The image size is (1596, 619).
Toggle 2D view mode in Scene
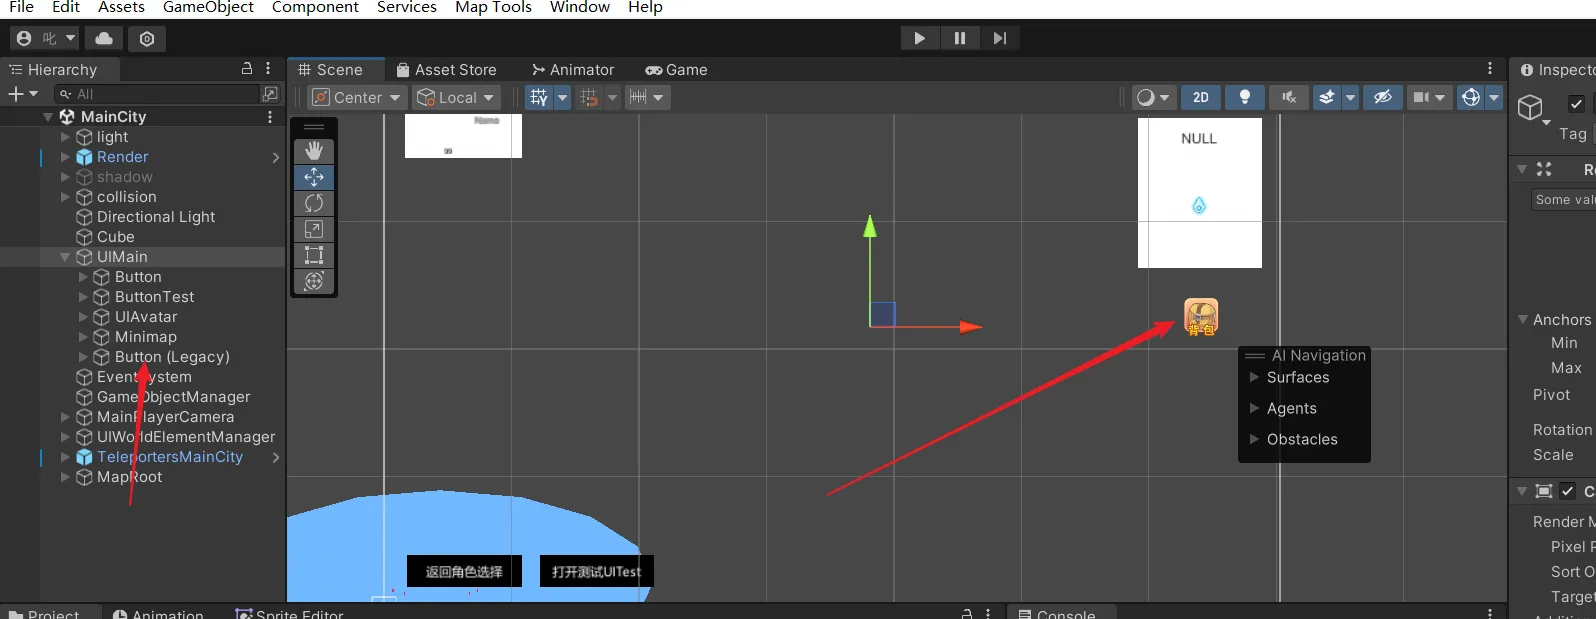click(x=1201, y=97)
